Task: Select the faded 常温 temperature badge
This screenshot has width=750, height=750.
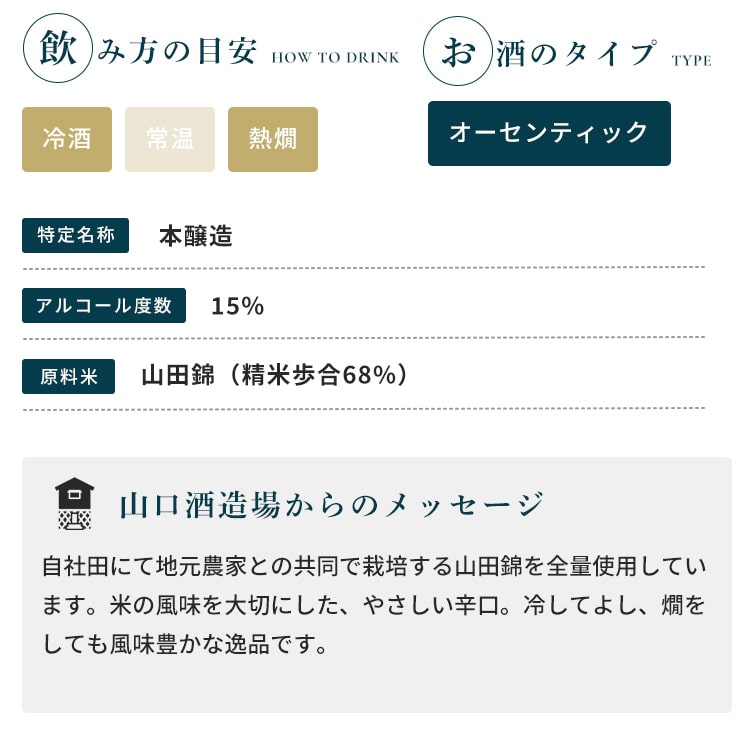Action: pos(170,139)
